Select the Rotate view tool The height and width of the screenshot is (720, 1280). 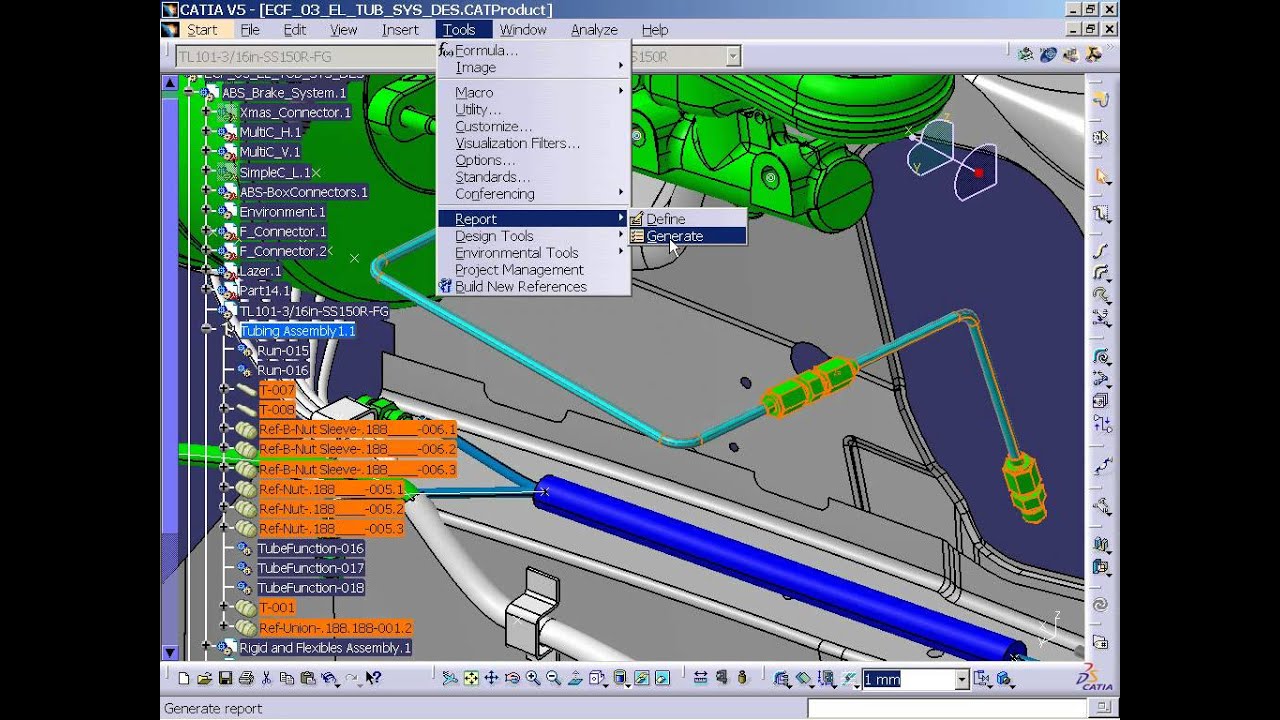point(512,678)
